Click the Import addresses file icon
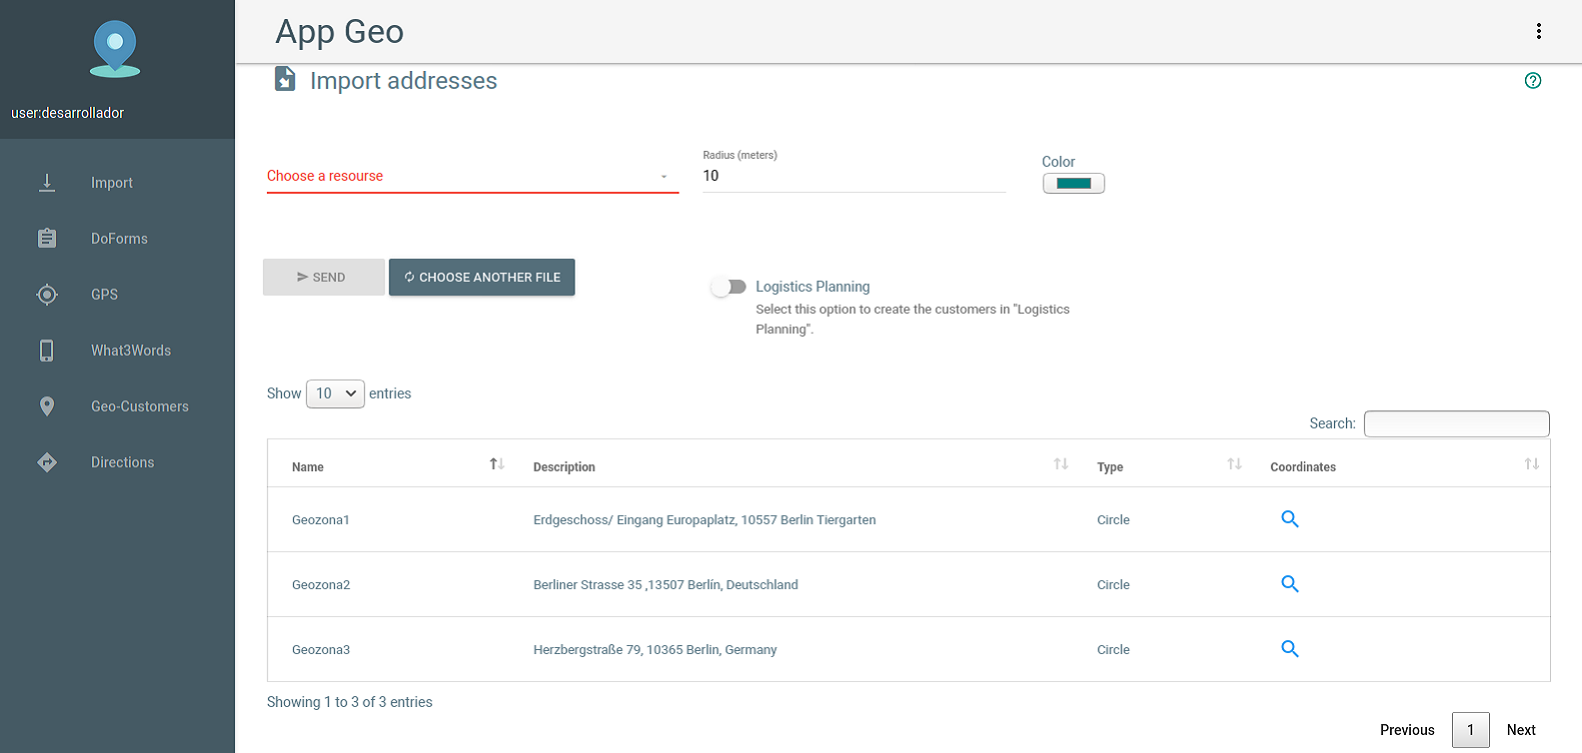Image resolution: width=1582 pixels, height=753 pixels. [x=285, y=80]
